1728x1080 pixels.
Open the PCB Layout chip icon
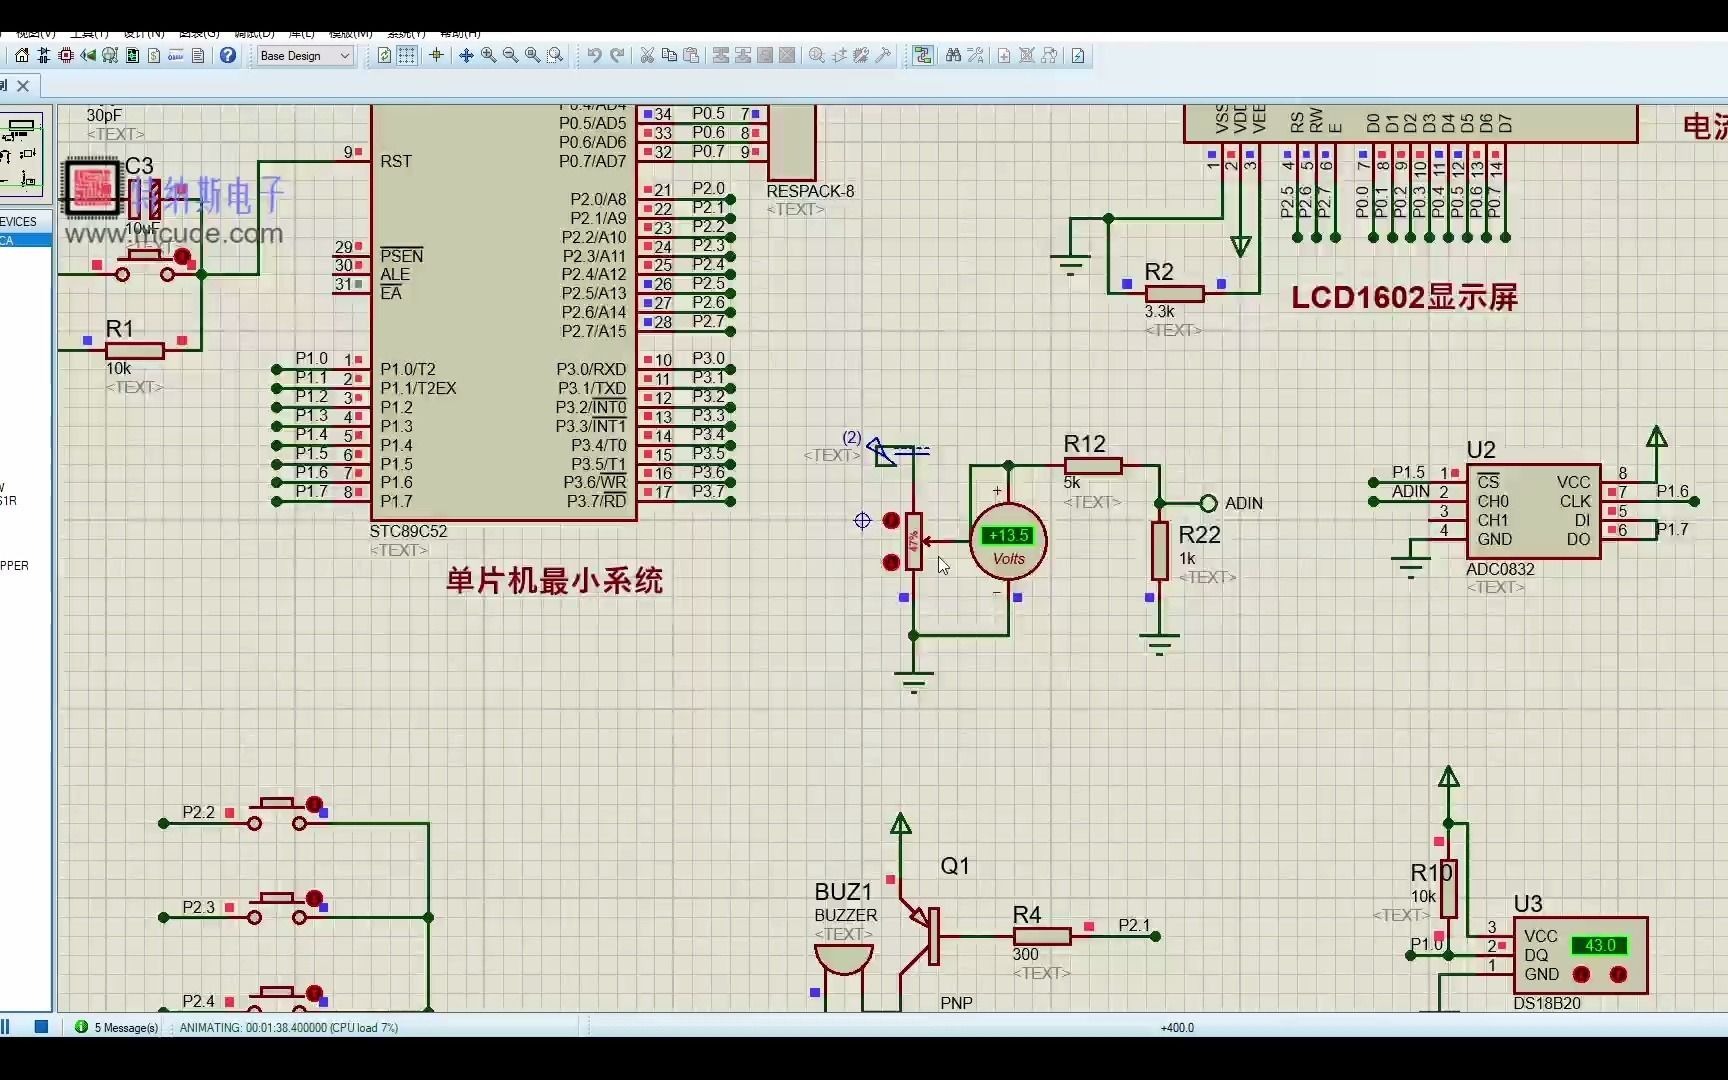tap(66, 56)
